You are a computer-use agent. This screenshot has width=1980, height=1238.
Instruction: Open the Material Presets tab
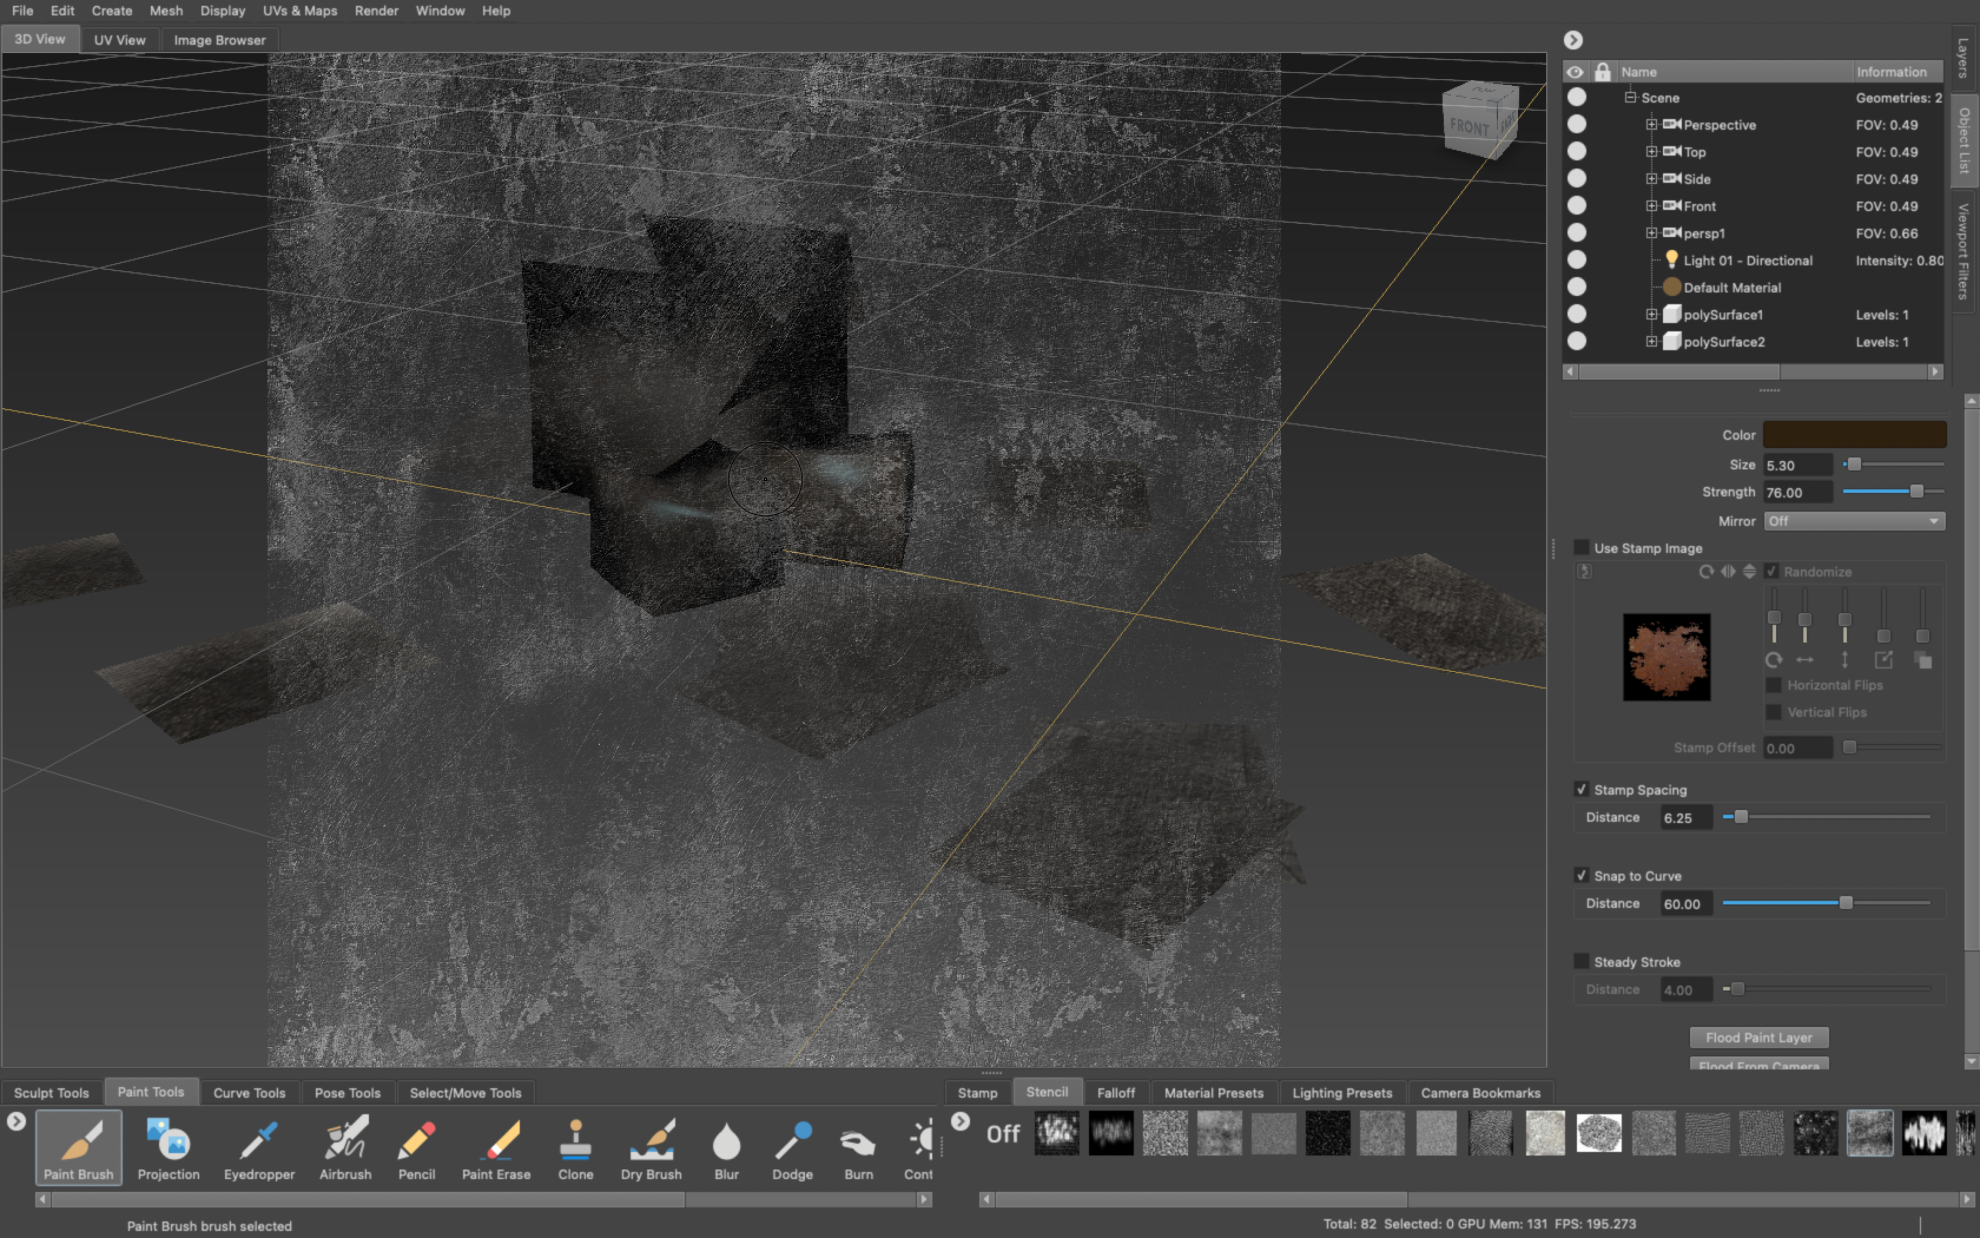pyautogui.click(x=1213, y=1093)
